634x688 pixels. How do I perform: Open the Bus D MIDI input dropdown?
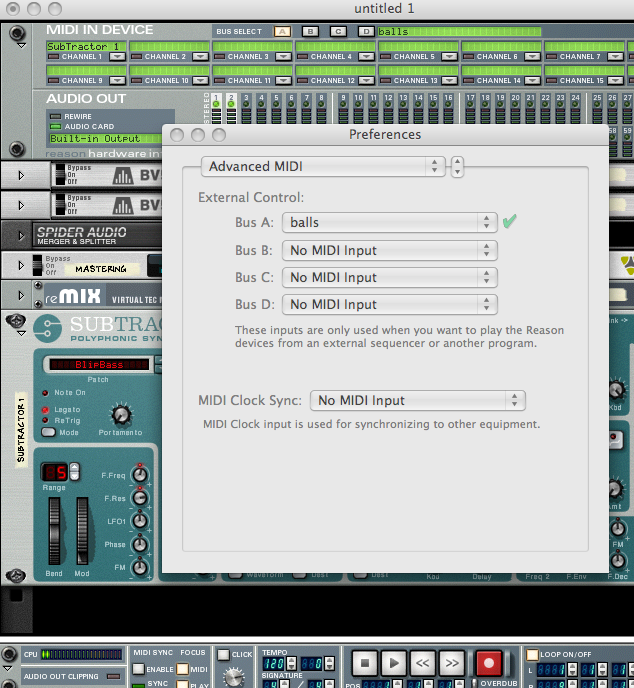pos(390,305)
